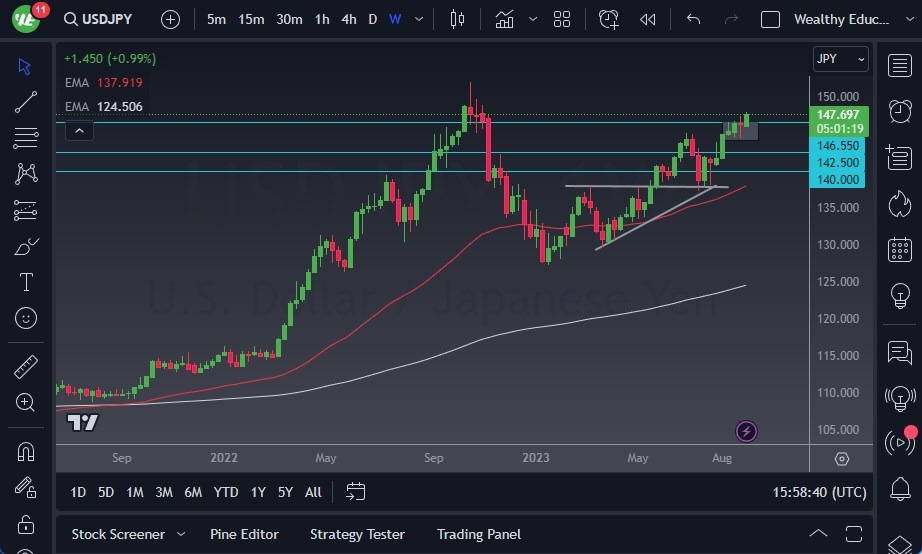Select the ruler measure tool
The width and height of the screenshot is (922, 554).
pos(26,367)
